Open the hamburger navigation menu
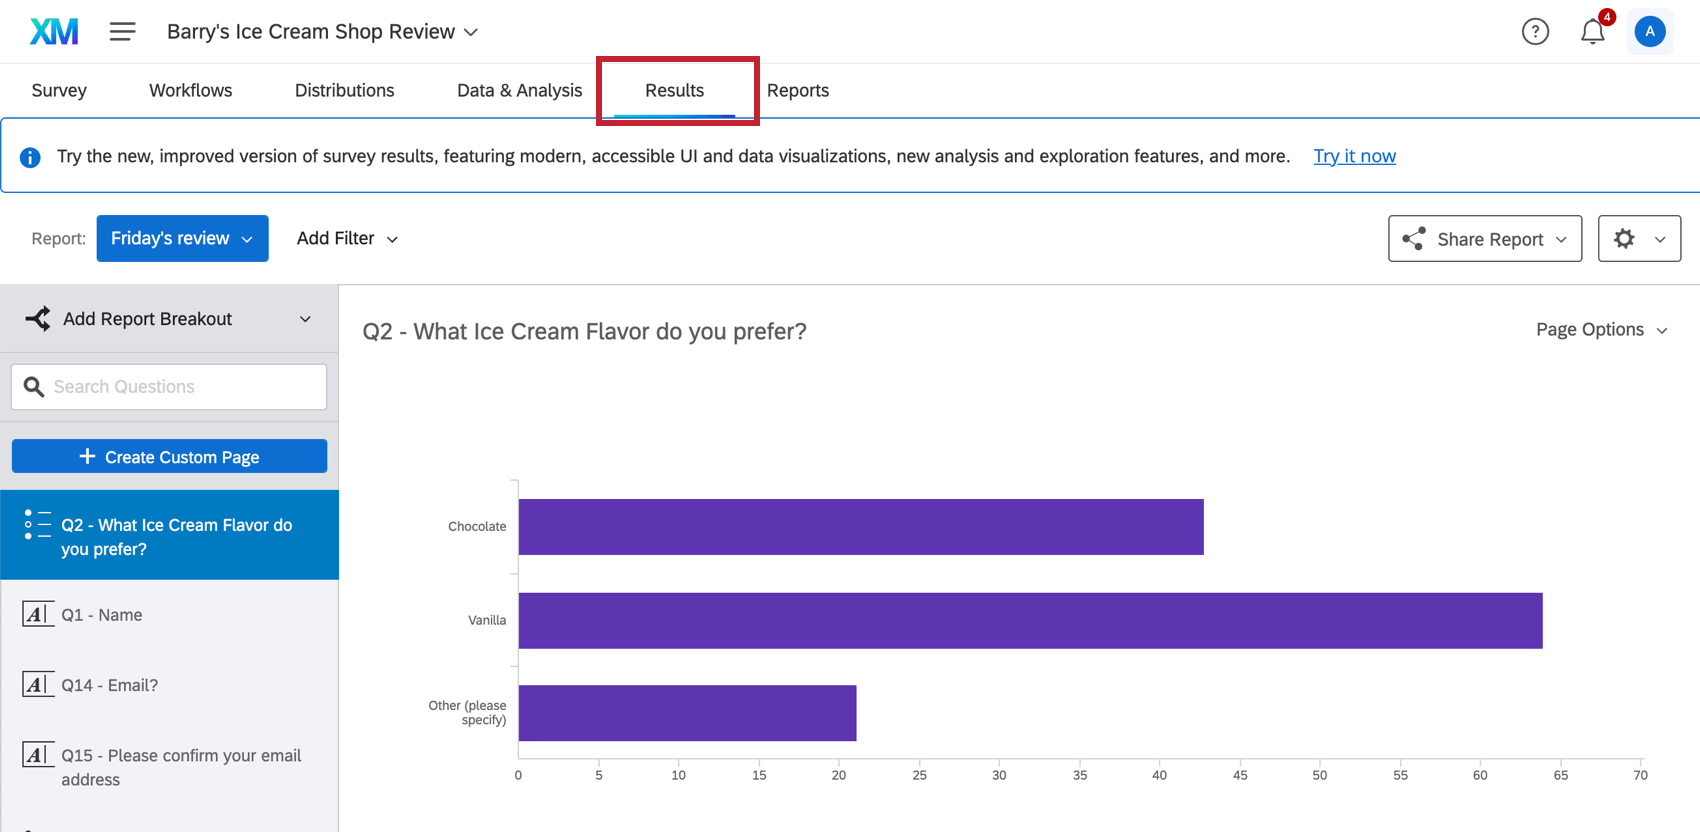 [122, 31]
